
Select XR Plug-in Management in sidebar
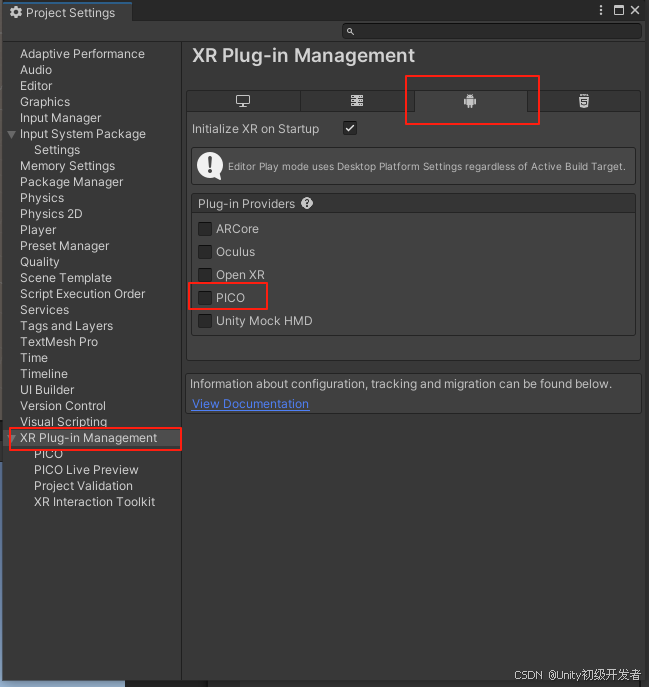point(89,438)
